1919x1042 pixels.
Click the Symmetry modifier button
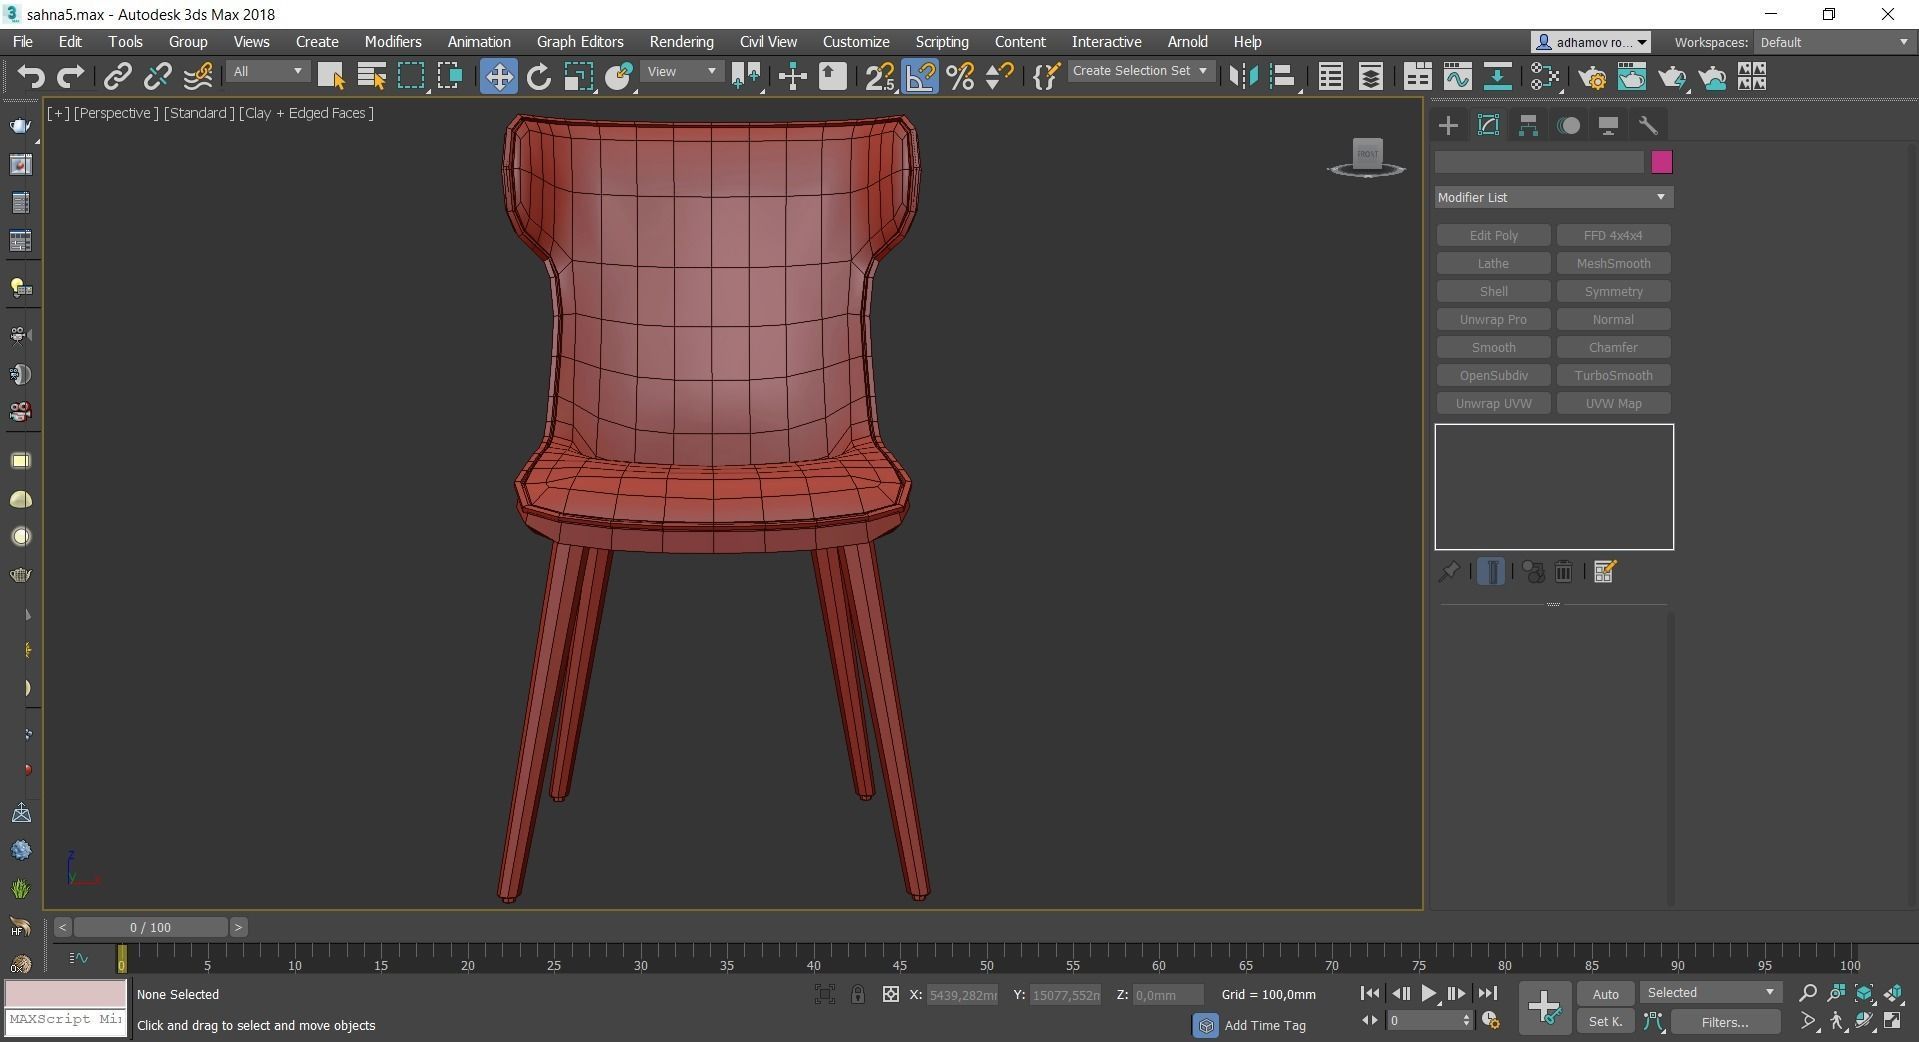[1613, 291]
